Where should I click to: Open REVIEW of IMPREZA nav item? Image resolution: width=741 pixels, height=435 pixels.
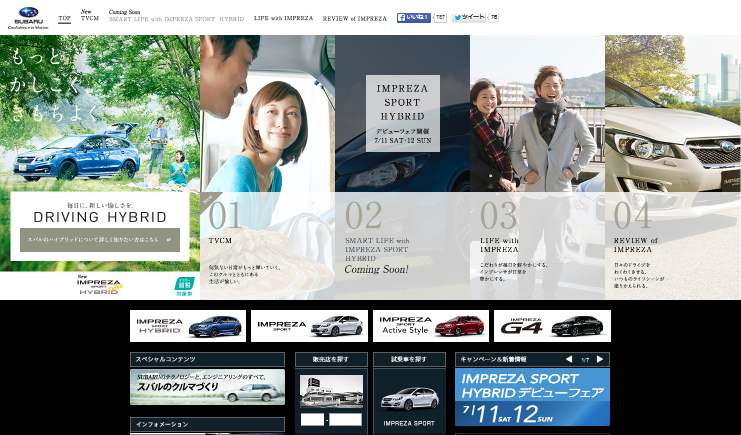(x=354, y=18)
